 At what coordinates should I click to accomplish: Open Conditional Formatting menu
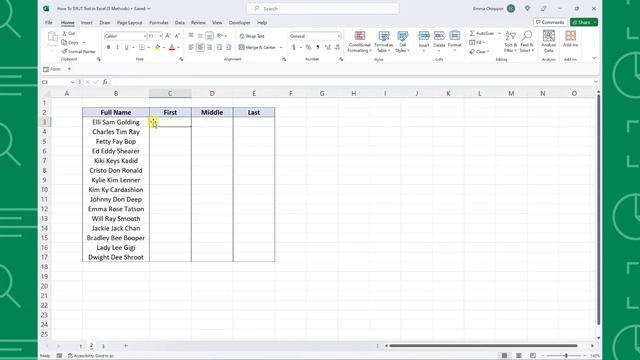click(359, 41)
